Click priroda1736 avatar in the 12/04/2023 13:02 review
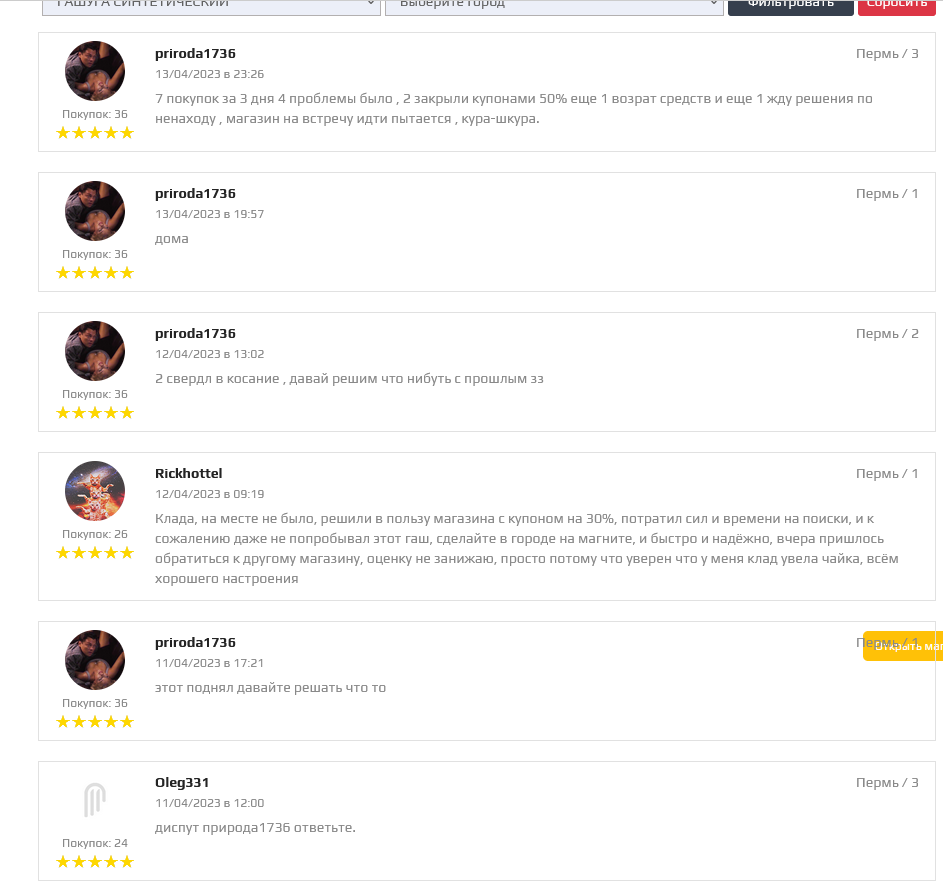943x888 pixels. [x=95, y=351]
